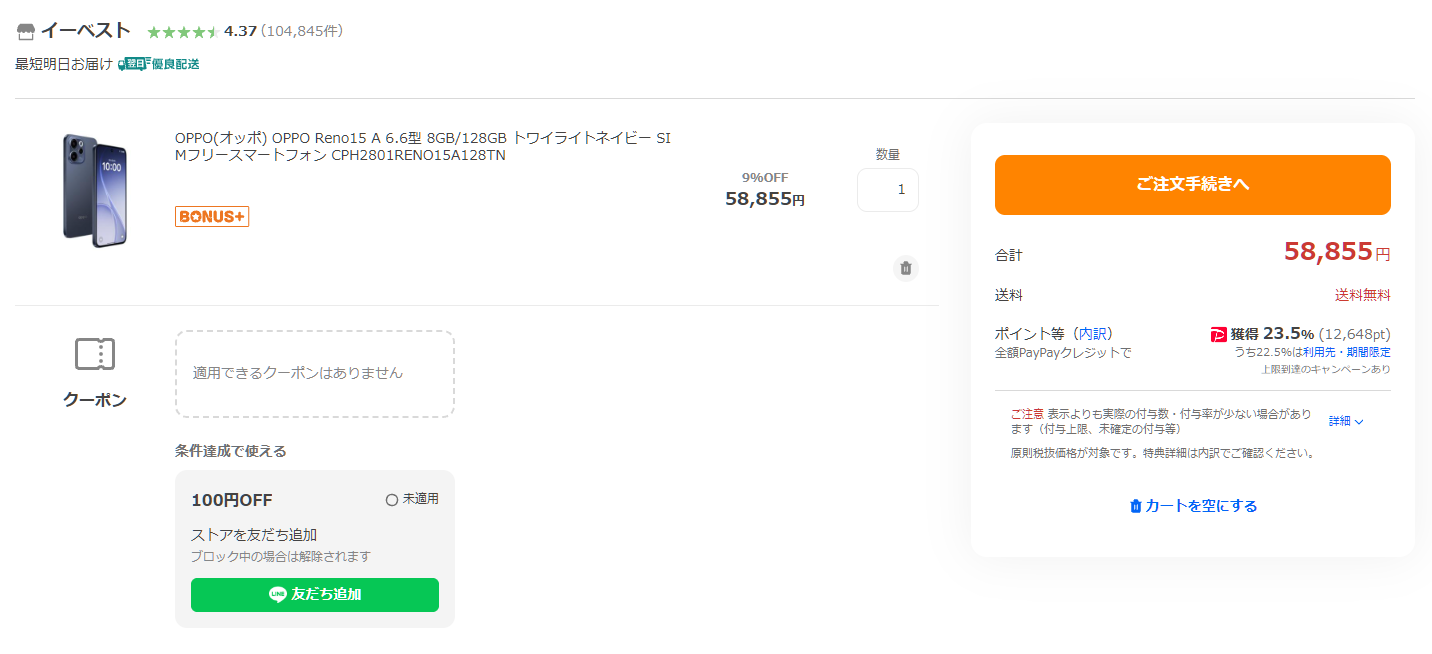Viewport: 1432px width, 654px height.
Task: Click the 9%OFF discount label
Action: pyautogui.click(x=765, y=177)
